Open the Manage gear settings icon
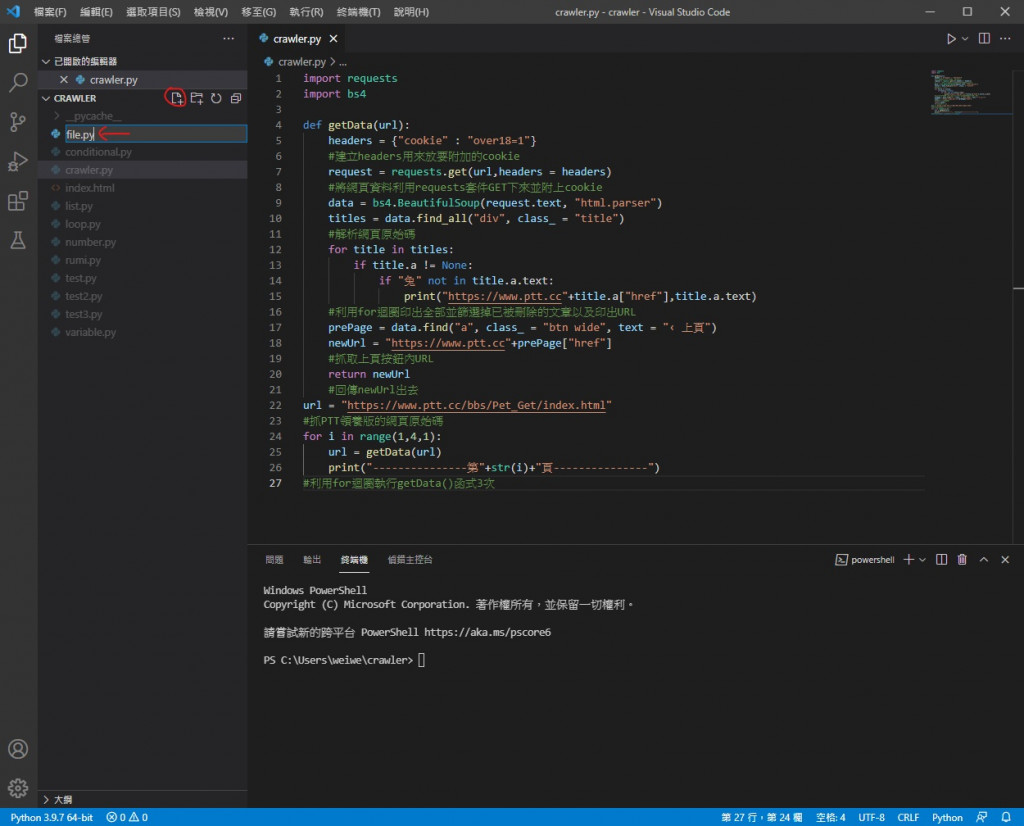Screen dimensions: 1024x826 point(18,787)
